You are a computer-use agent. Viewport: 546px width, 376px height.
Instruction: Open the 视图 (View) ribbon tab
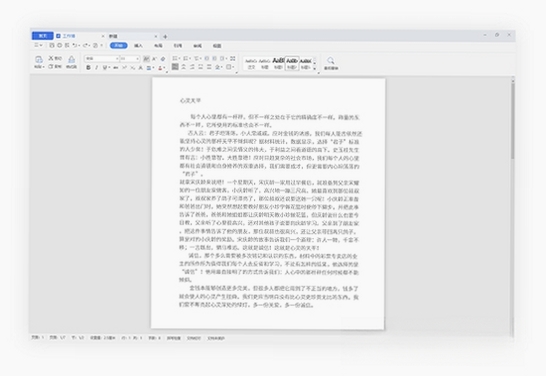tap(217, 46)
